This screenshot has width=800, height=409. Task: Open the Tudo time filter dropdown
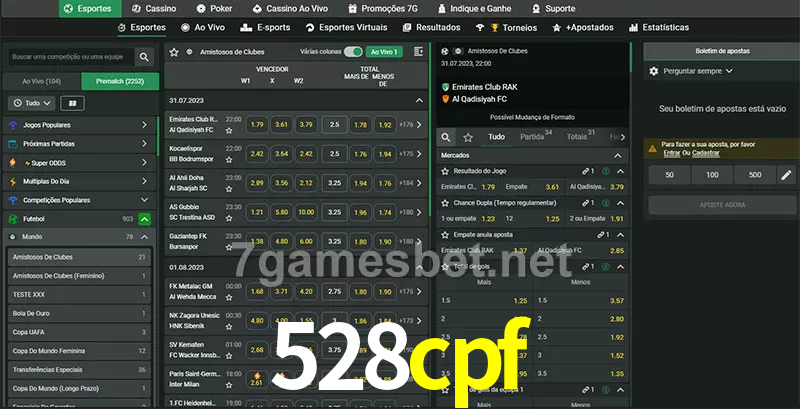click(x=30, y=103)
